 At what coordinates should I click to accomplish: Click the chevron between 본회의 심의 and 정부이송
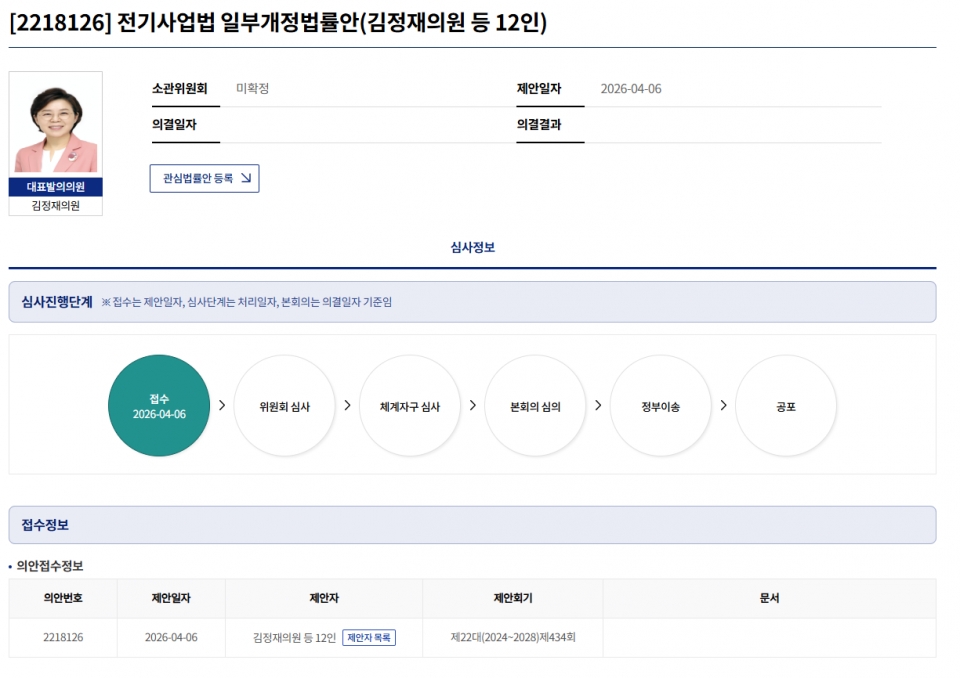598,406
